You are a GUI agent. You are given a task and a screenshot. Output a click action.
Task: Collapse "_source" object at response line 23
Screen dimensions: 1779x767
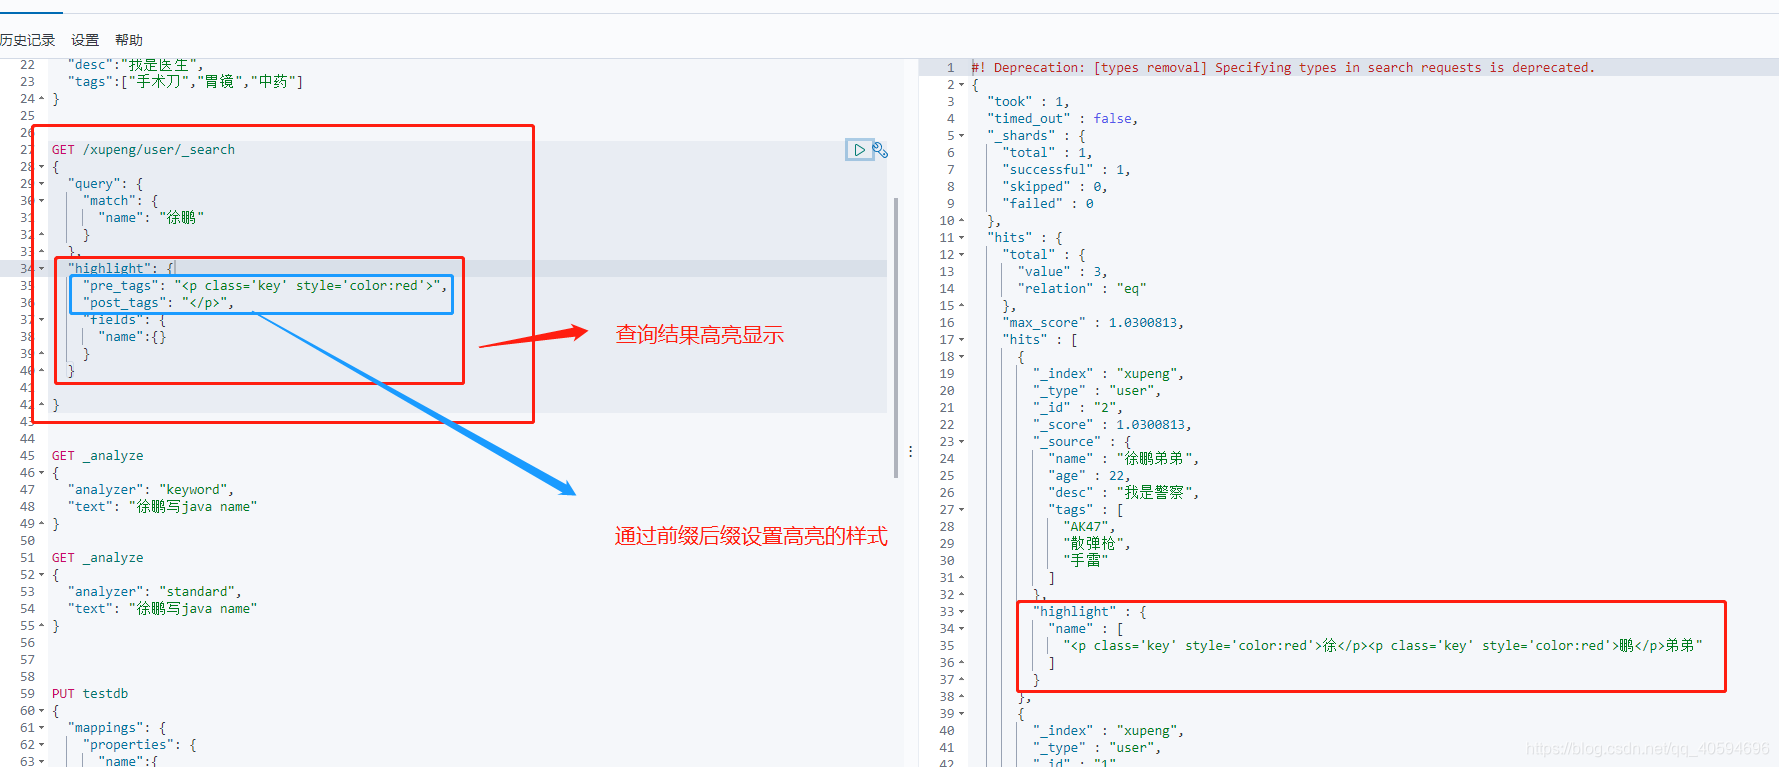(x=962, y=442)
